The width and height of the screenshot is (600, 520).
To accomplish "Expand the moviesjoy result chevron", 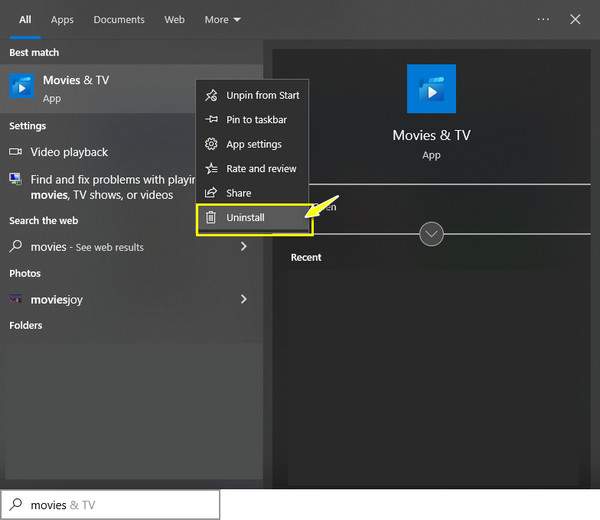I will pyautogui.click(x=244, y=299).
